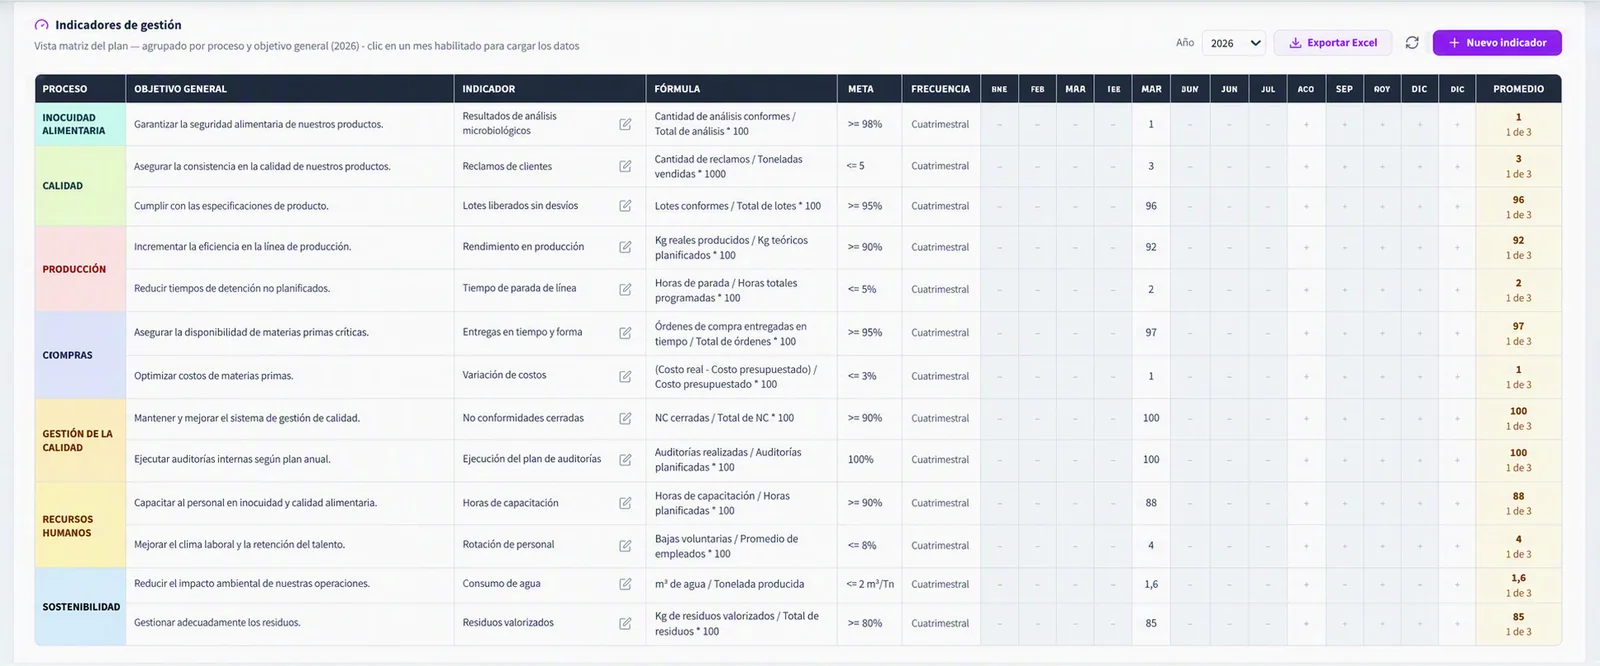
Task: Edit the Variación de costos indicator
Action: pyautogui.click(x=625, y=376)
